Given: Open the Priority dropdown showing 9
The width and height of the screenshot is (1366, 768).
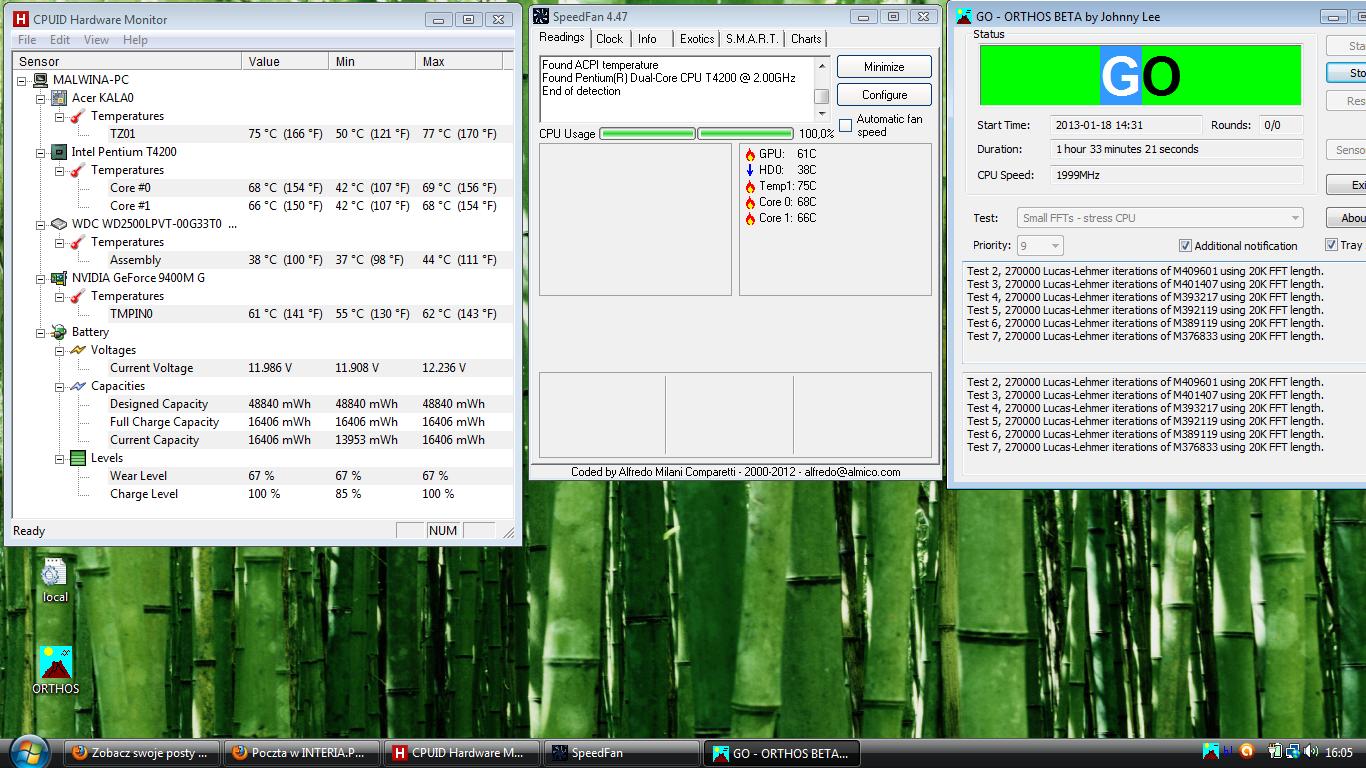Looking at the screenshot, I should point(1040,245).
